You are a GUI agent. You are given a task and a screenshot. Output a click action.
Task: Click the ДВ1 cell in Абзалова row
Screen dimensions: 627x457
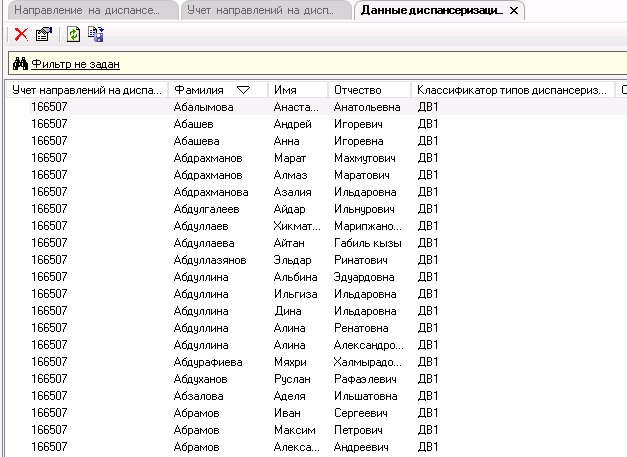428,396
